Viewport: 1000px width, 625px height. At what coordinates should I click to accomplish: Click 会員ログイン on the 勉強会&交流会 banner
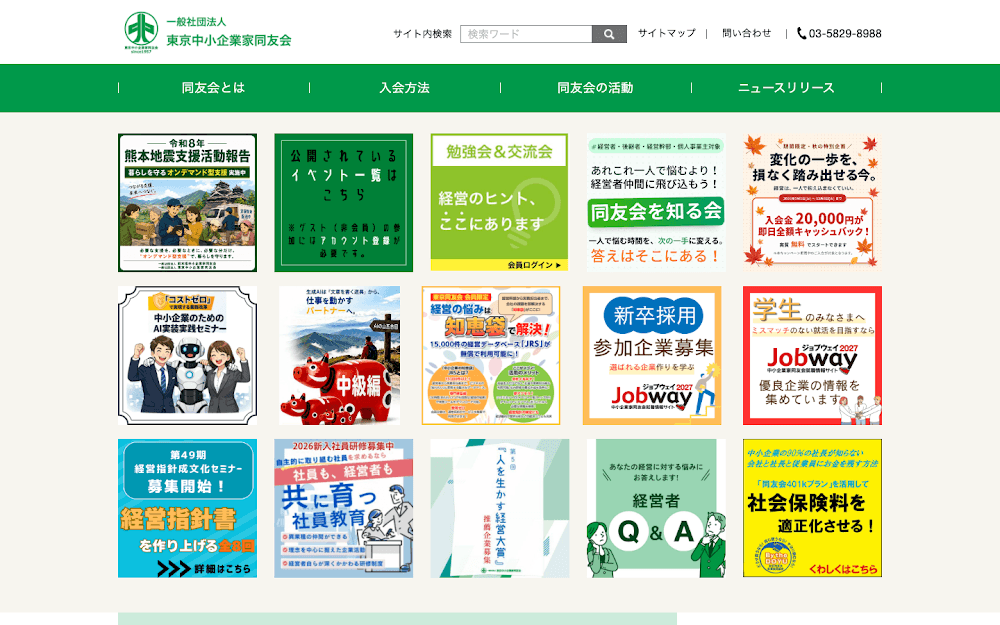534,265
